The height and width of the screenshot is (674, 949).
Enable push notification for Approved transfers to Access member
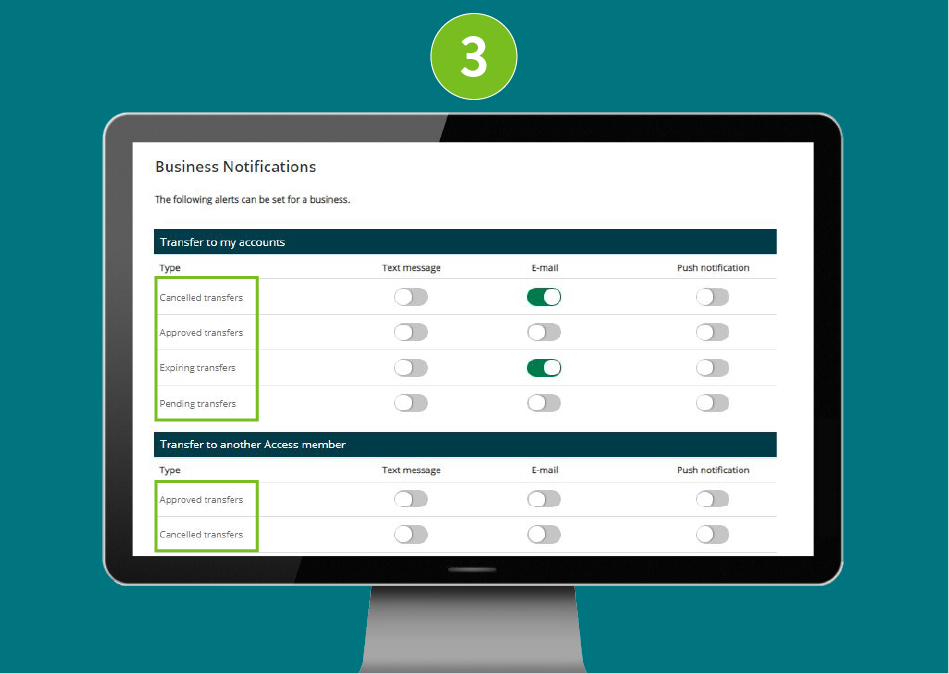(x=712, y=499)
